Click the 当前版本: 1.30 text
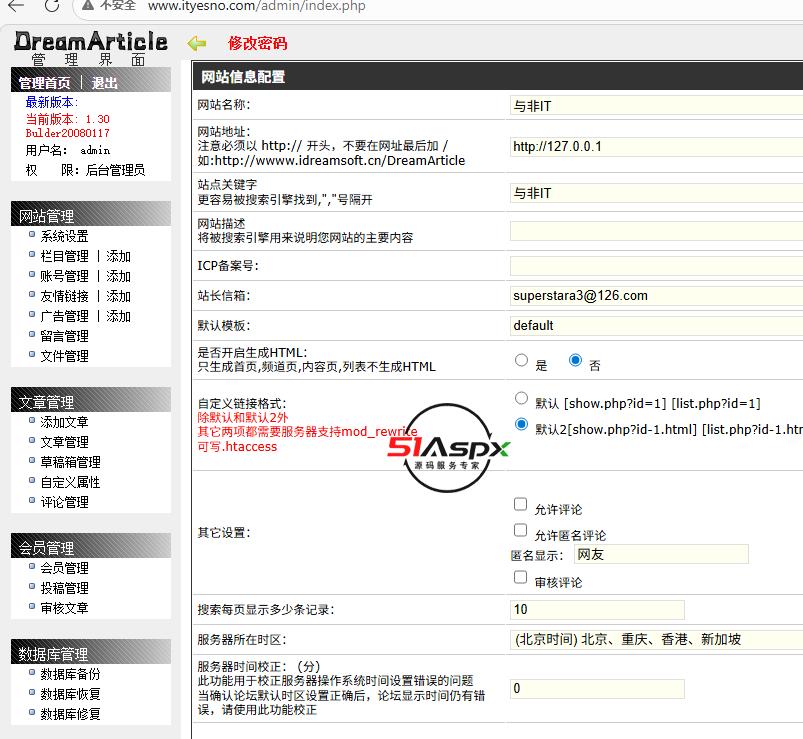The height and width of the screenshot is (739, 803). tap(68, 119)
